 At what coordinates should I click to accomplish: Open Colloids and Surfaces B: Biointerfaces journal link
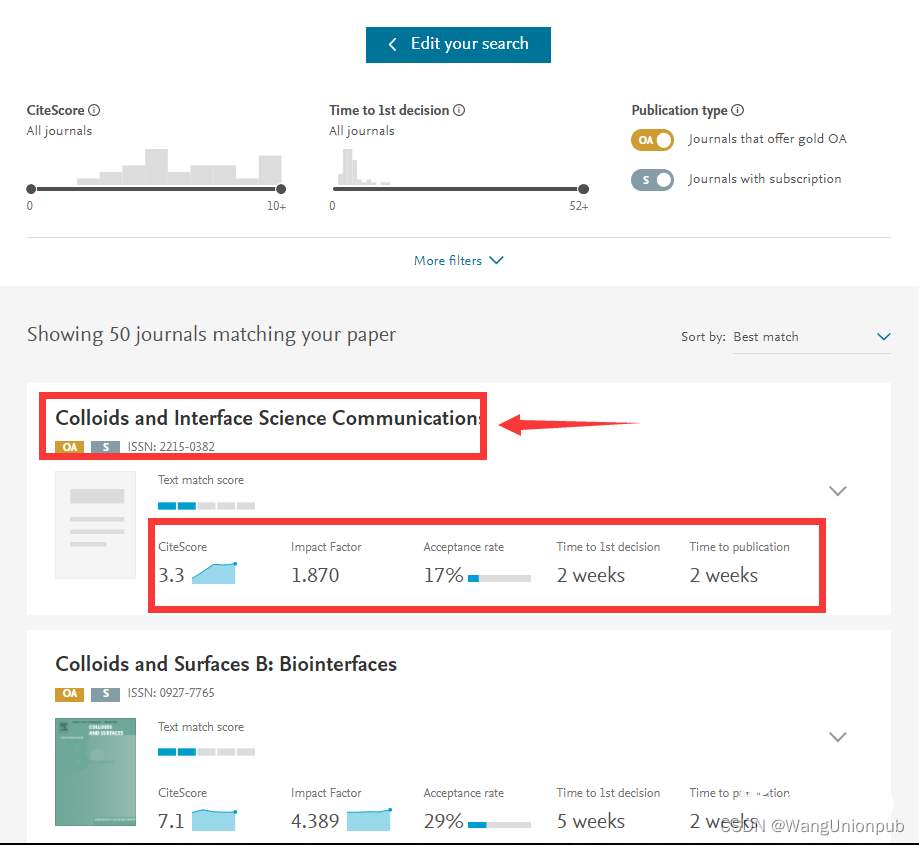[x=226, y=664]
